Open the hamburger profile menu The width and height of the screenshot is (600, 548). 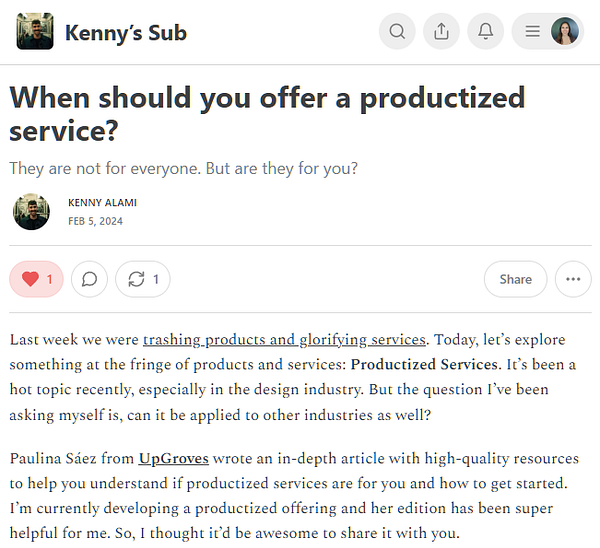point(533,32)
